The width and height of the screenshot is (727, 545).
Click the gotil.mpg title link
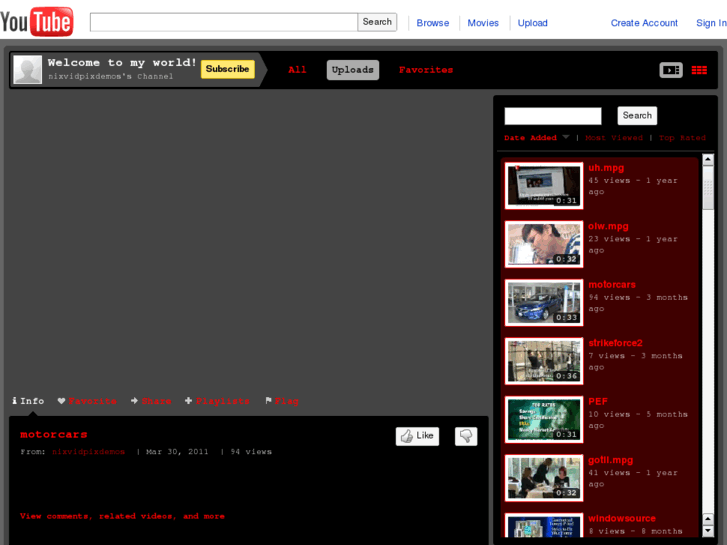click(610, 460)
